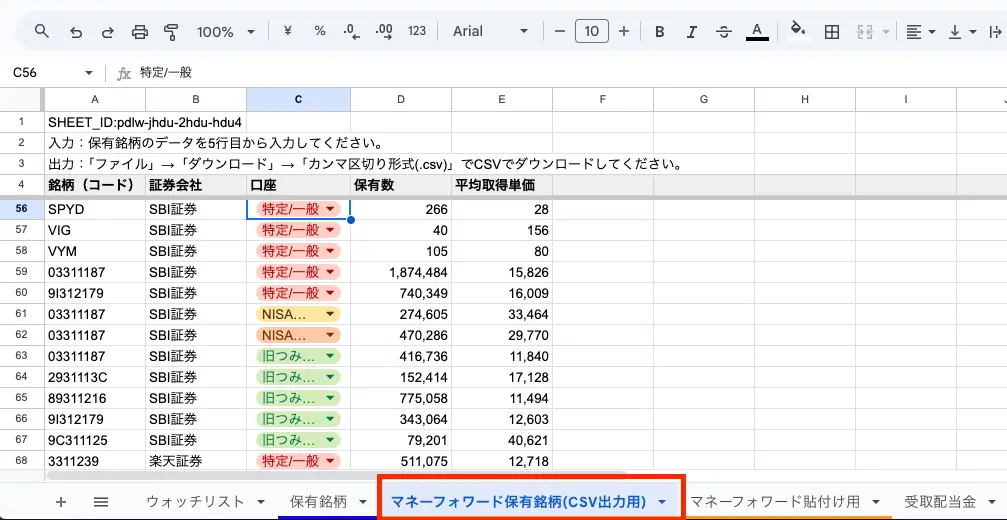Open マネーフォワード貼付け用 tab menu arrow
This screenshot has width=1007, height=520.
click(875, 502)
